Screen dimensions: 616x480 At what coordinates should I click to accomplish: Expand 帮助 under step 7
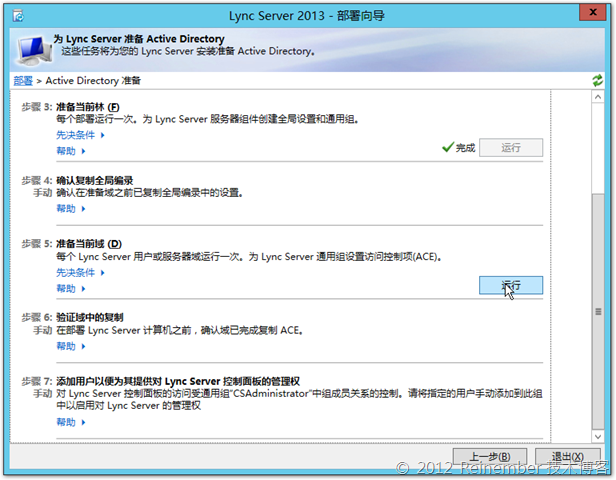coord(71,422)
